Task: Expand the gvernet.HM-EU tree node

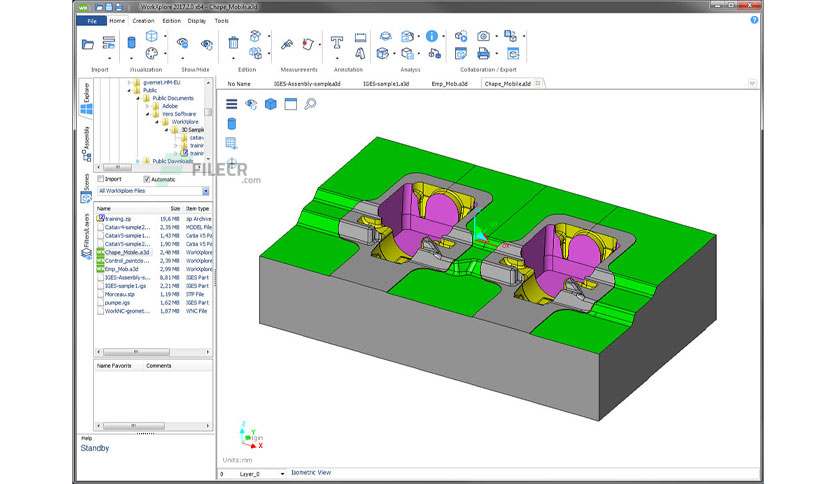Action: point(128,83)
